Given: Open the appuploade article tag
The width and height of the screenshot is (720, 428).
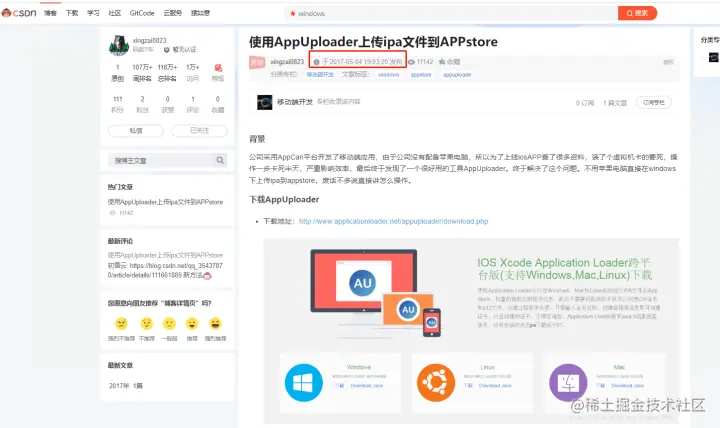Looking at the screenshot, I should (457, 74).
